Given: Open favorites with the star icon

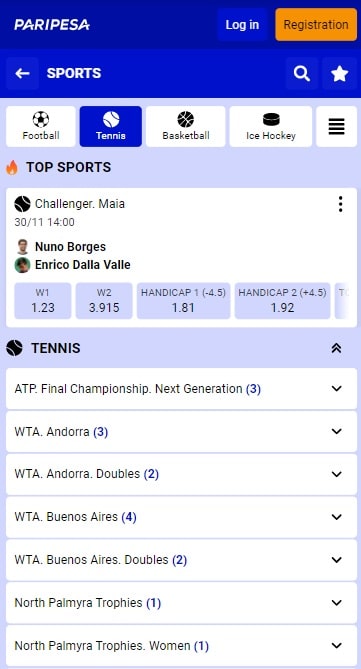Looking at the screenshot, I should 340,73.
